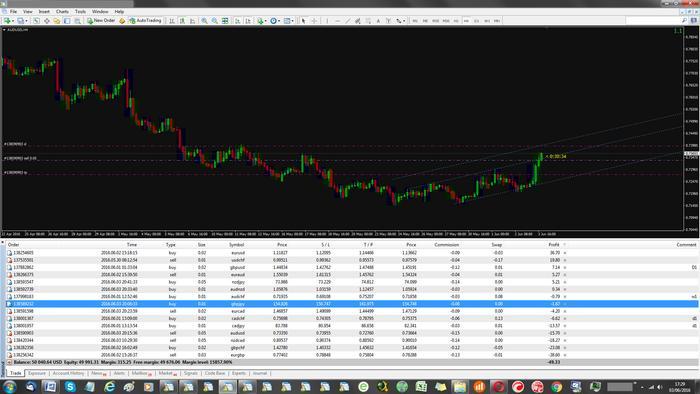Open the MetaEditor yellow diamond icon
Viewport: 700px width, 394px height.
(122, 21)
